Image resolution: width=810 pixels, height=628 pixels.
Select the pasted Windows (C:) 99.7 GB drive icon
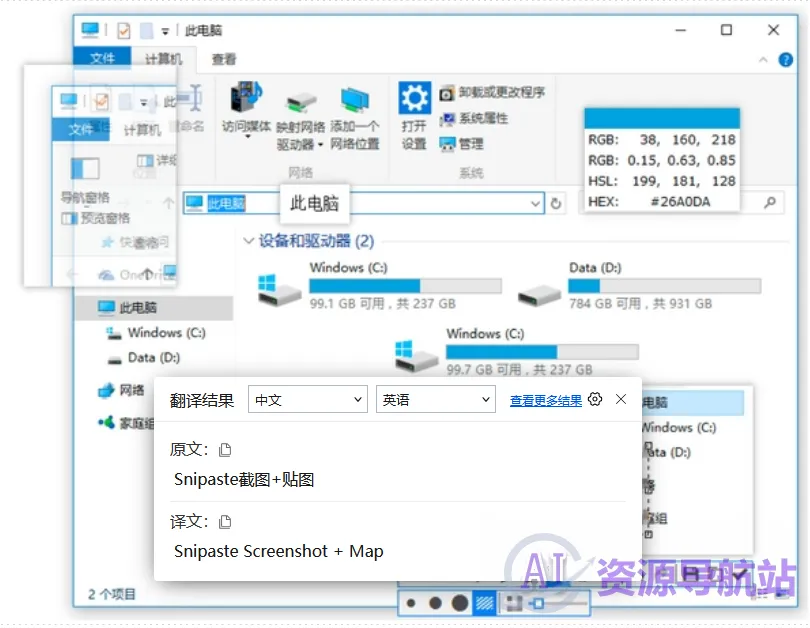click(x=416, y=356)
